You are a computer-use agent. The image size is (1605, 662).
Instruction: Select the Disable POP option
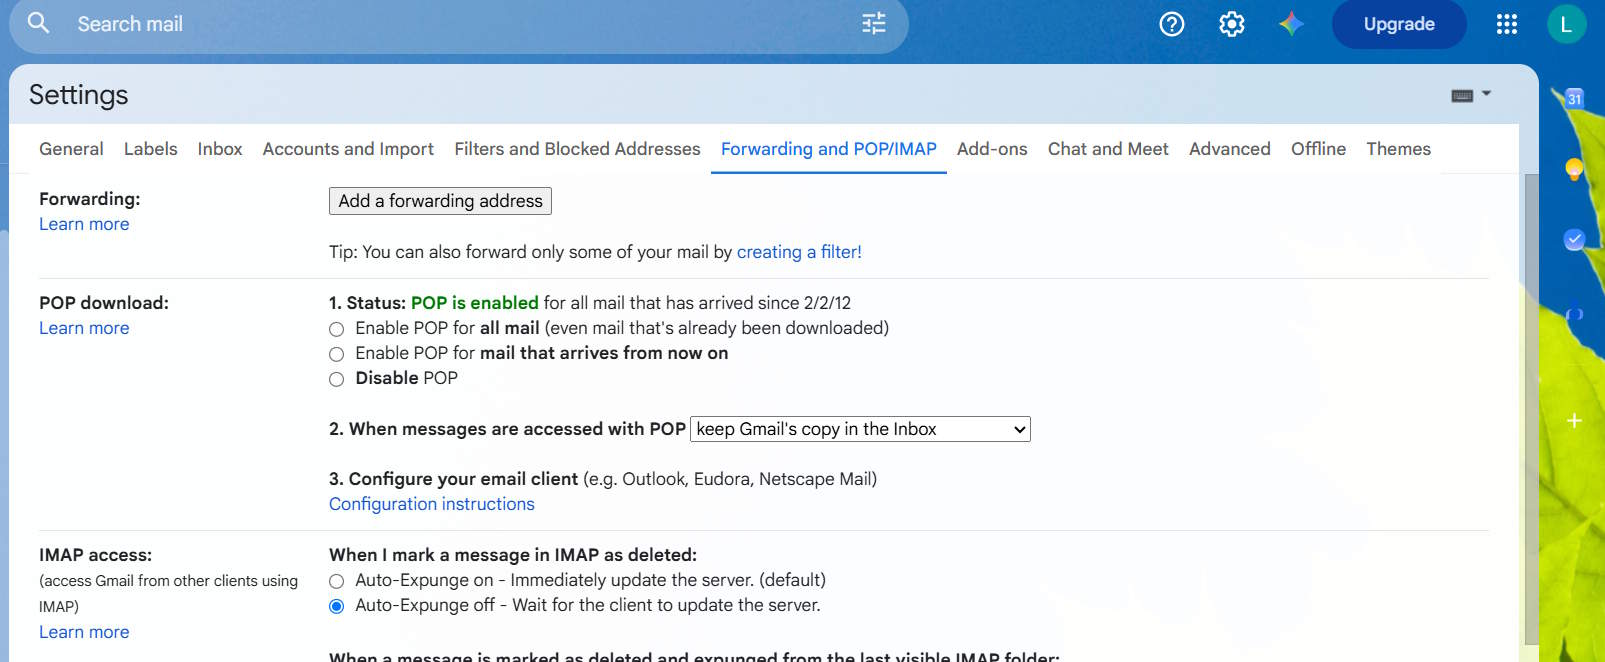click(x=336, y=379)
